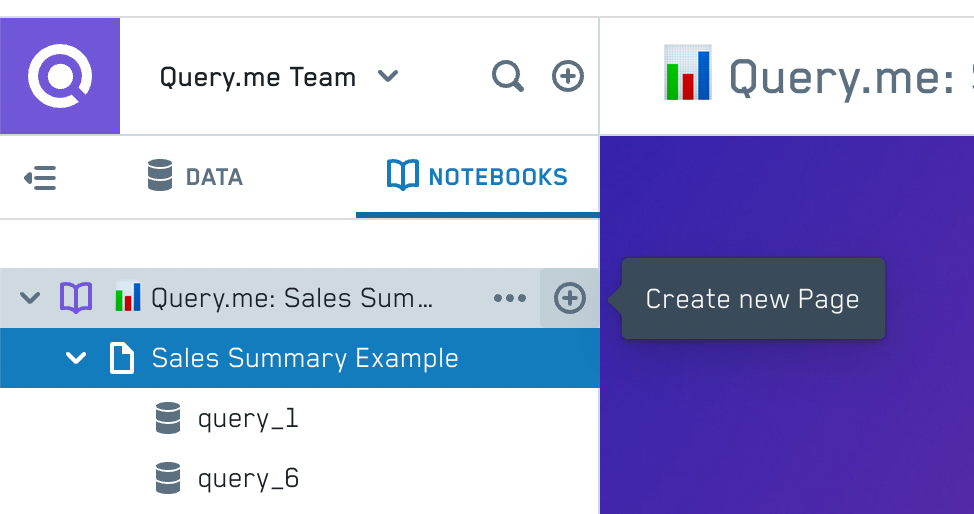The width and height of the screenshot is (974, 514).
Task: Select the NOTEBOOKS tab
Action: click(x=477, y=177)
